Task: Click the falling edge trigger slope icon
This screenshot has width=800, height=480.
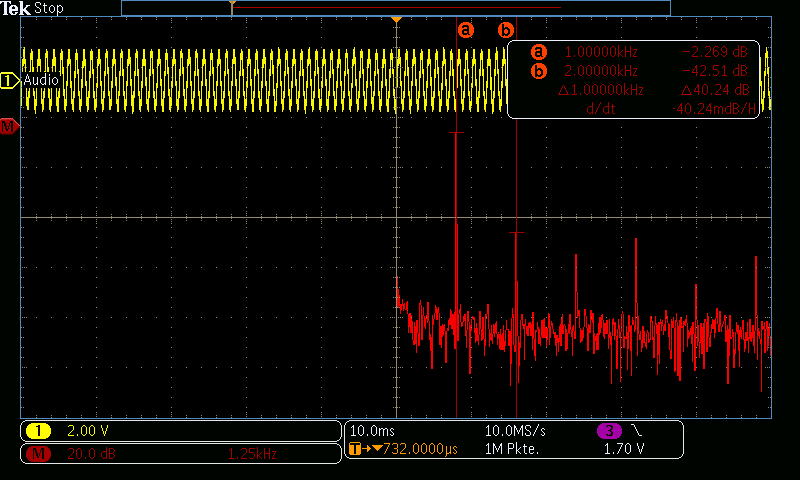Action: pyautogui.click(x=637, y=431)
